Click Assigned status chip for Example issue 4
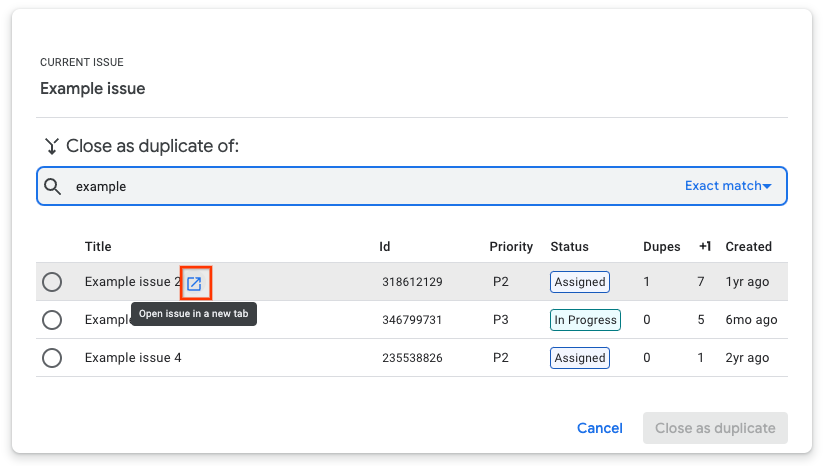The image size is (824, 466). [580, 358]
